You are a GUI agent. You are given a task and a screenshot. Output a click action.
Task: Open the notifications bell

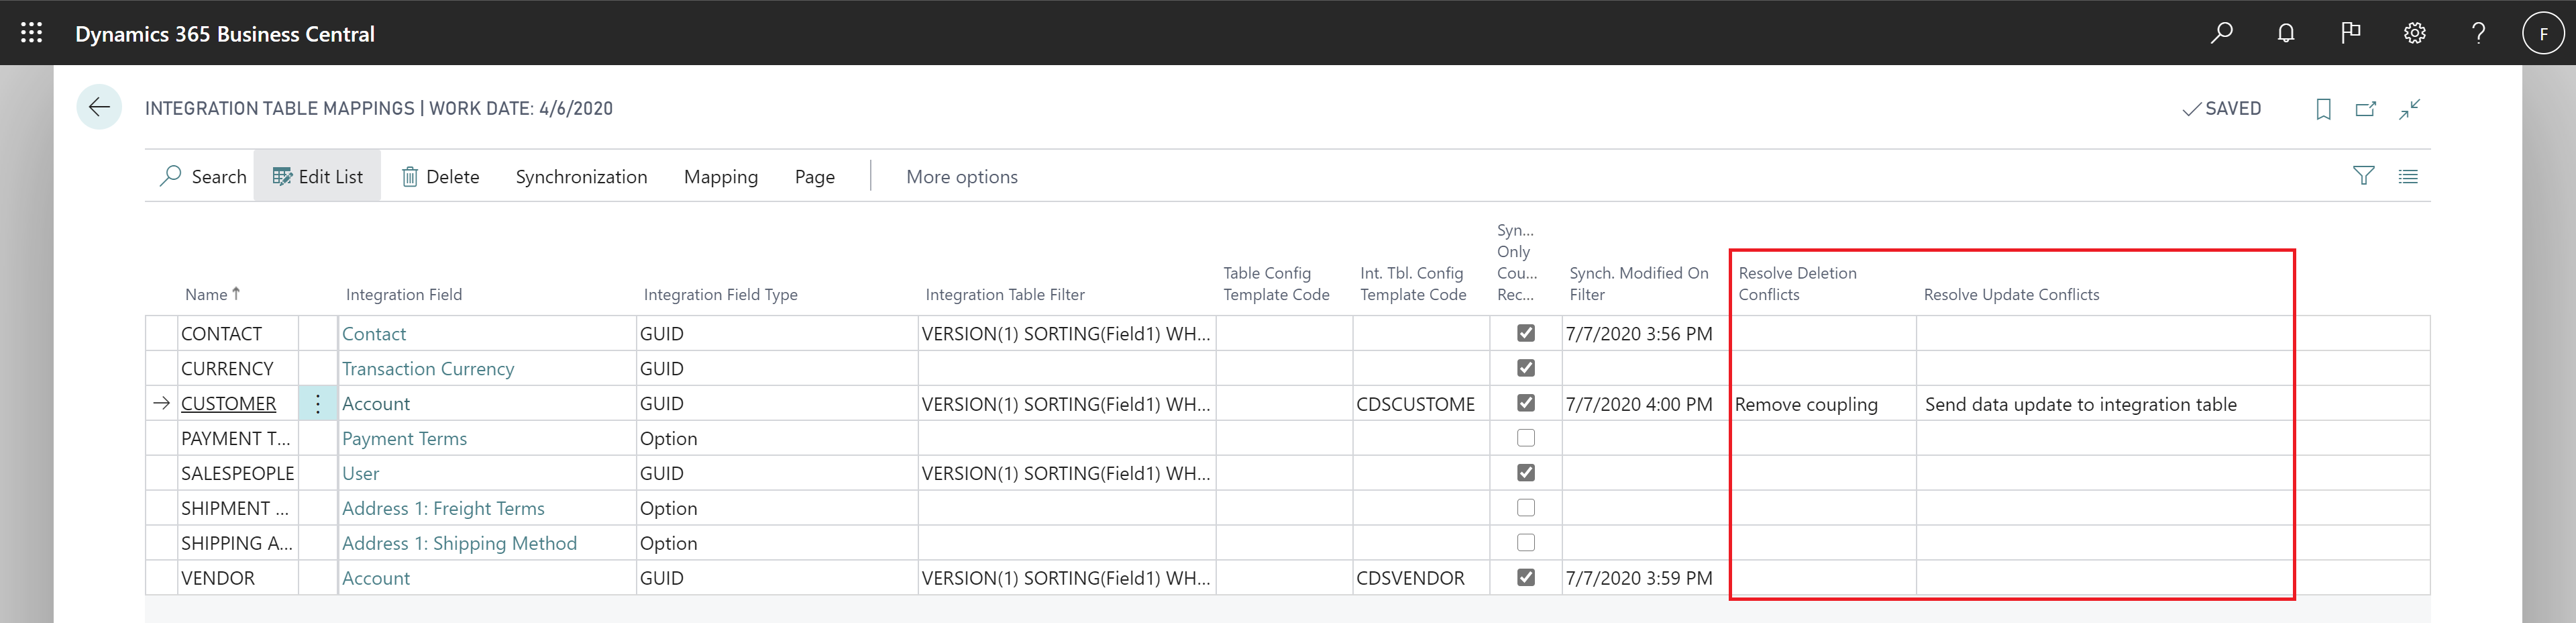(2285, 32)
